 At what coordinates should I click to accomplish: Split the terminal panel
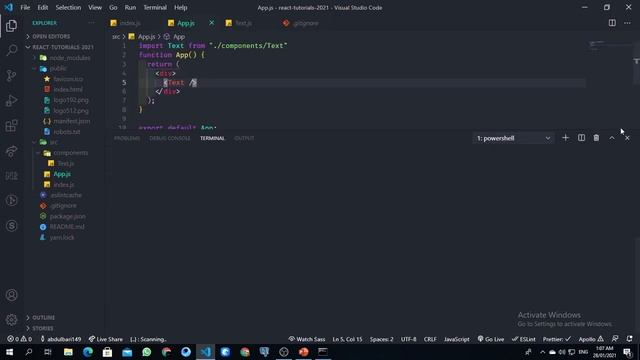581,138
